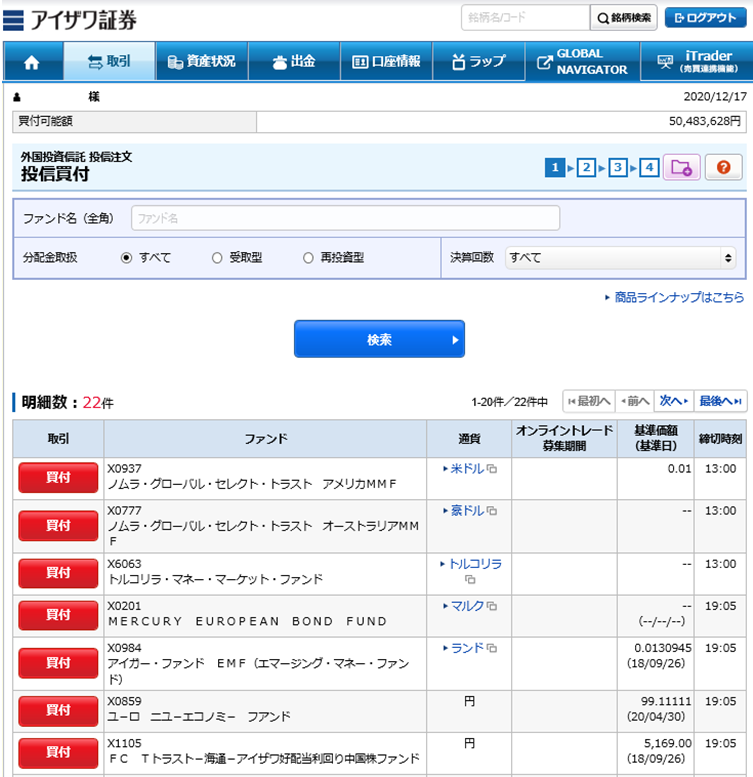
Task: Click the popup icon next to 米ドル
Action: pyautogui.click(x=492, y=469)
